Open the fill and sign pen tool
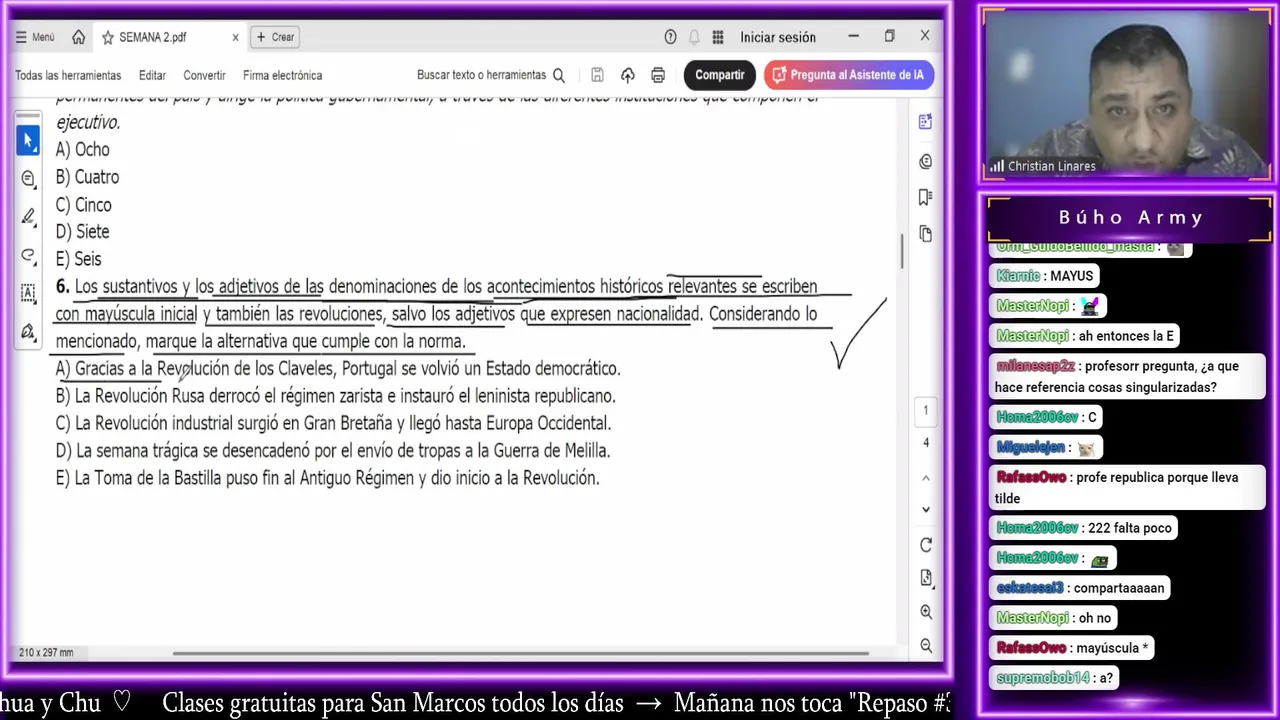The image size is (1280, 720). (x=28, y=331)
